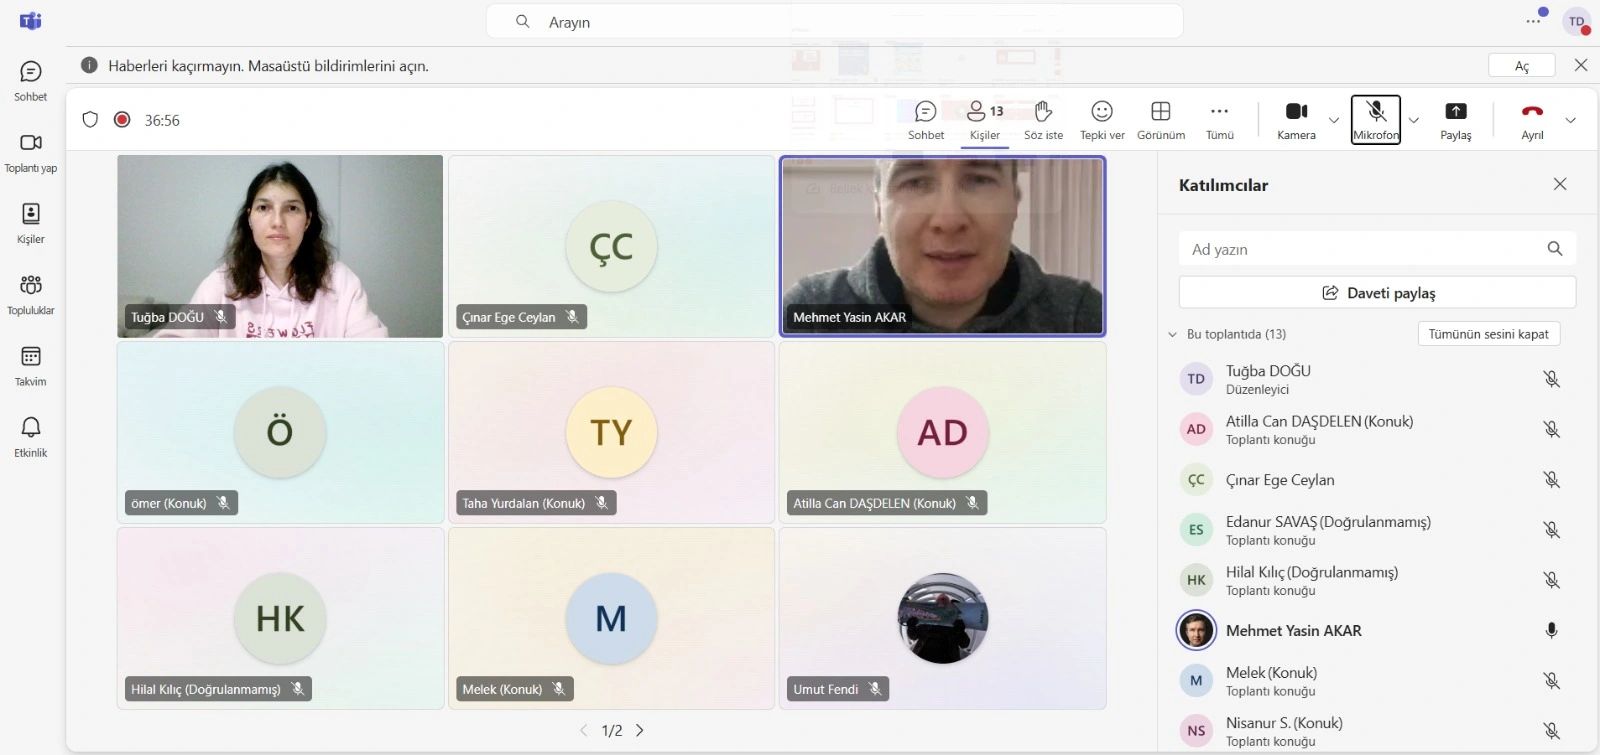
Task: Click the Ad yazın search field
Action: (x=1360, y=249)
